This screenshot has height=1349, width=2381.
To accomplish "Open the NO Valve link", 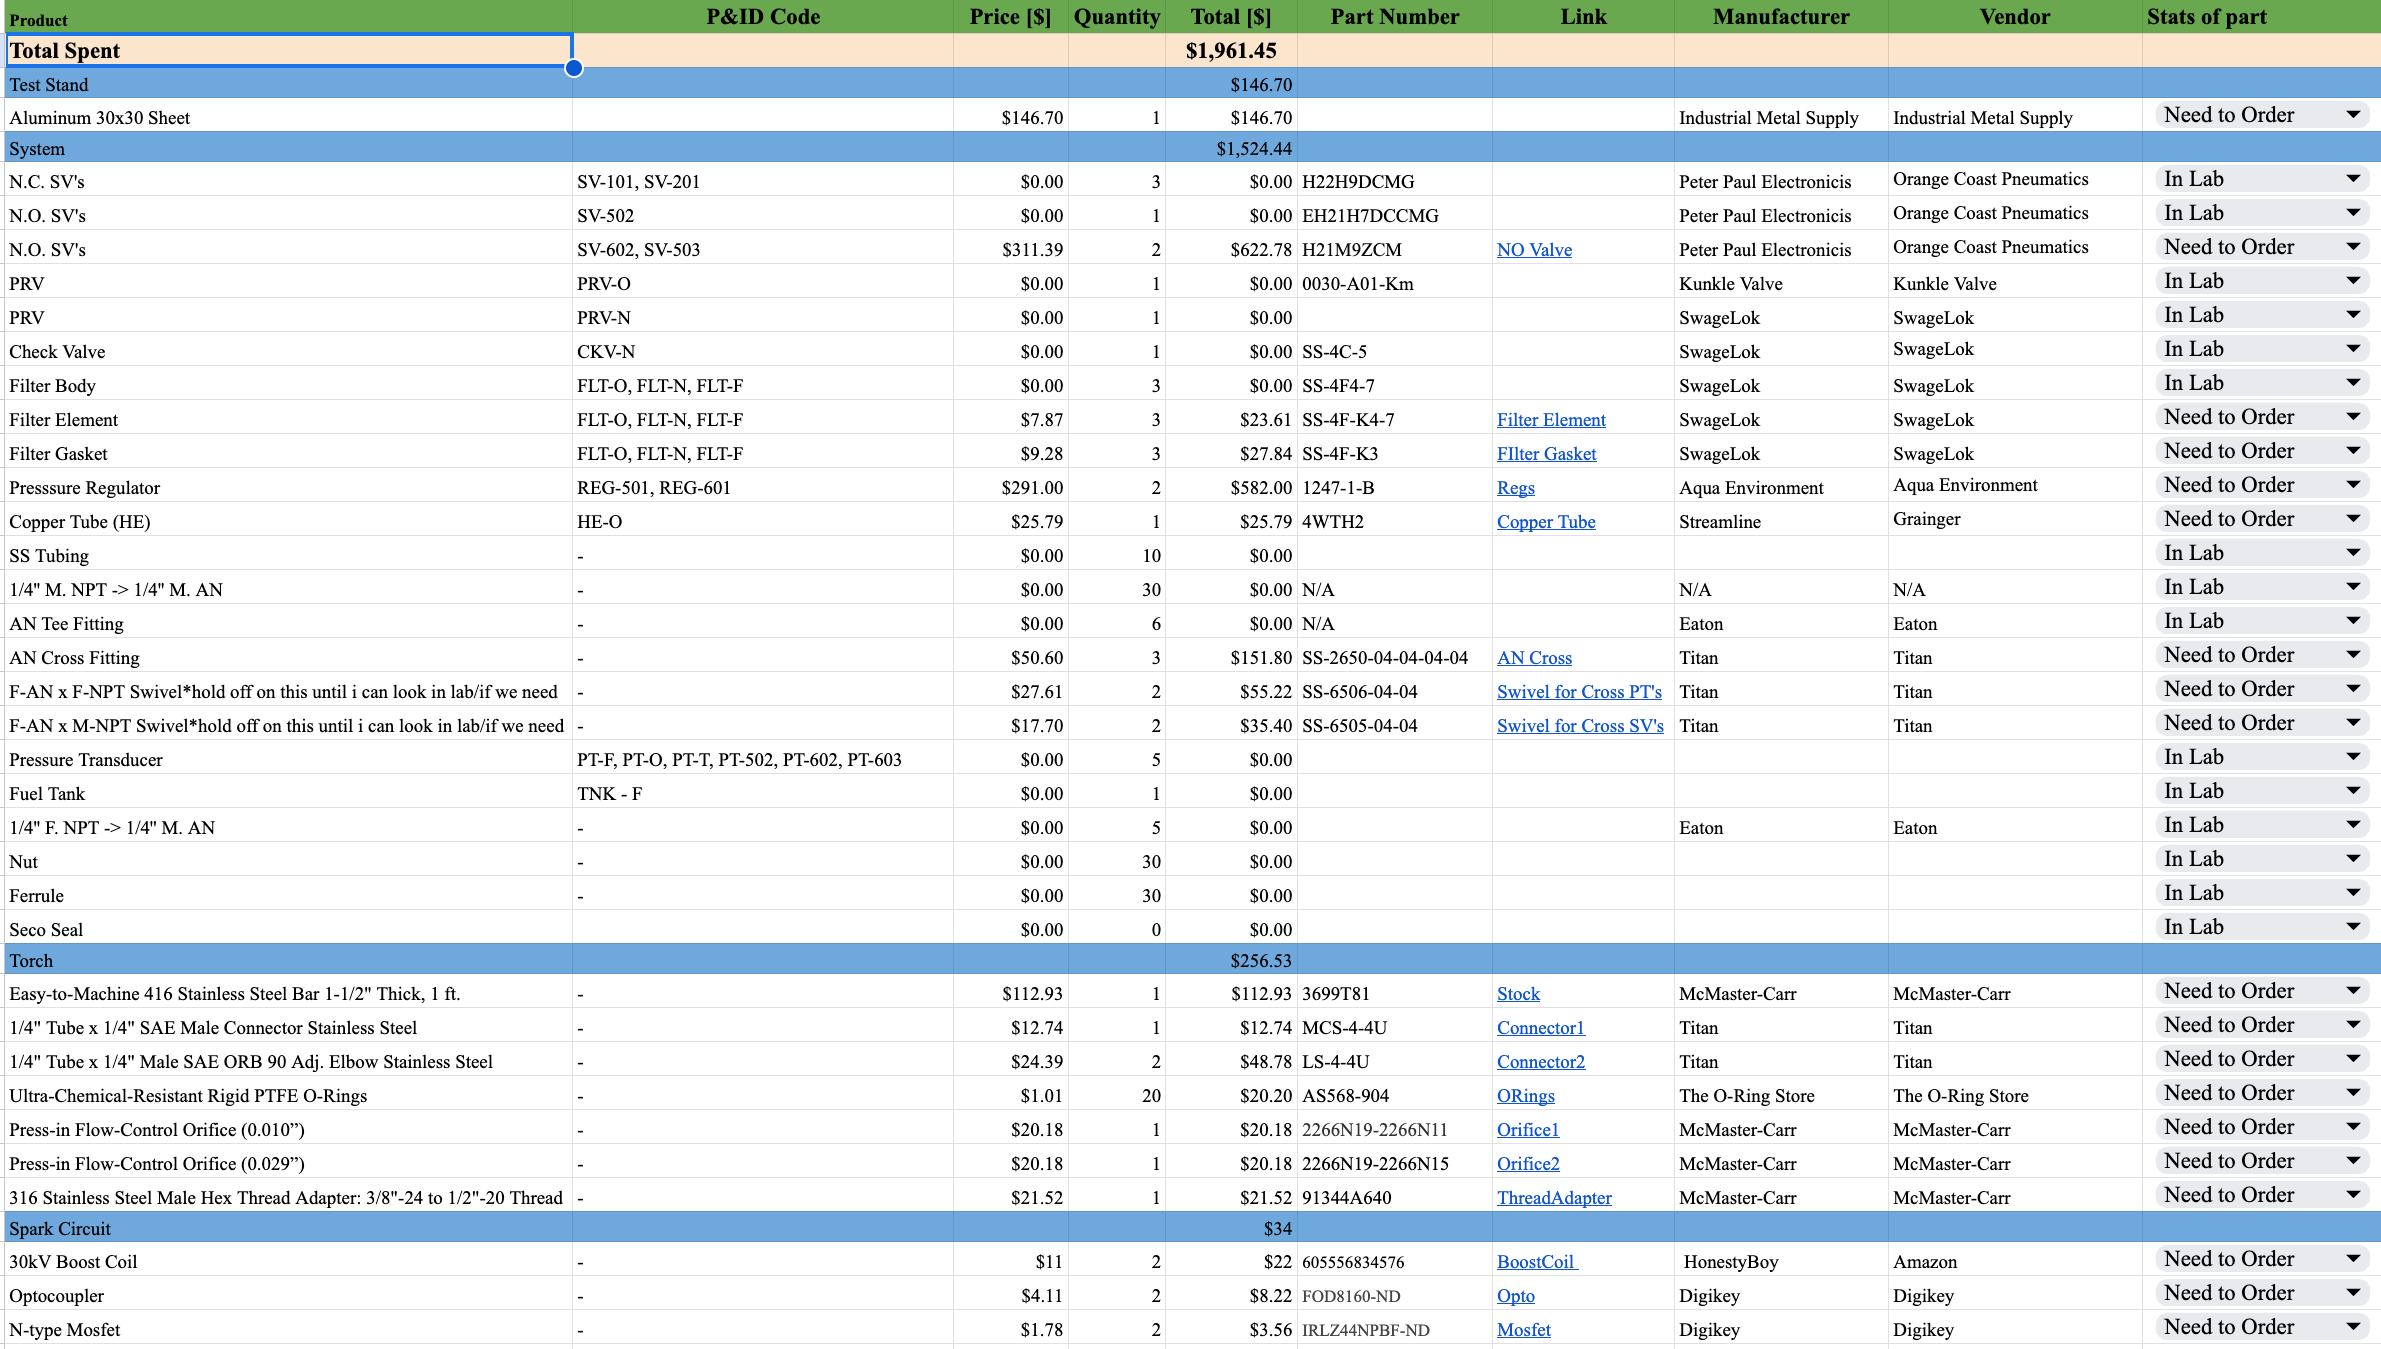I will (1533, 250).
